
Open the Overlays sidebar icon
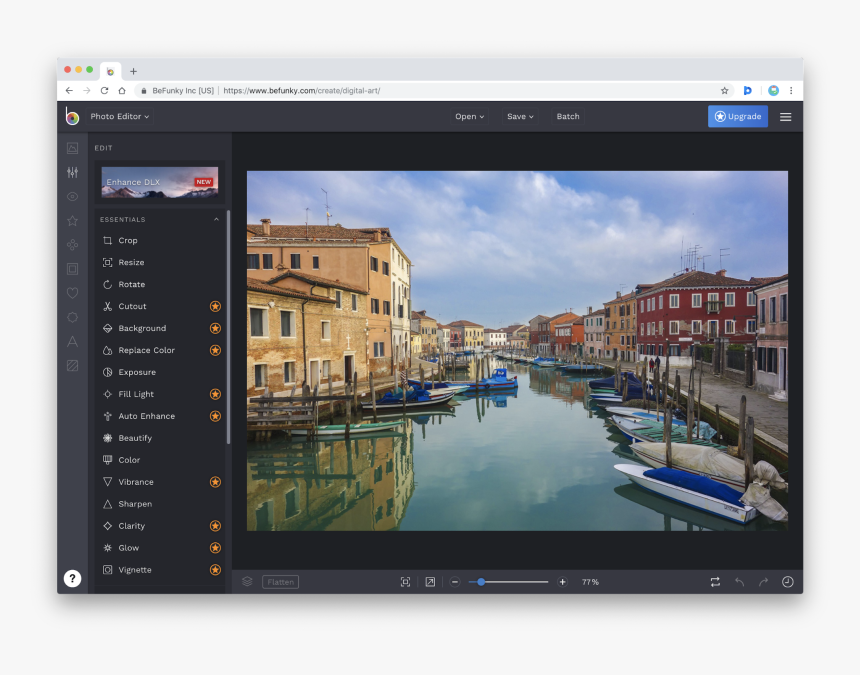[72, 317]
